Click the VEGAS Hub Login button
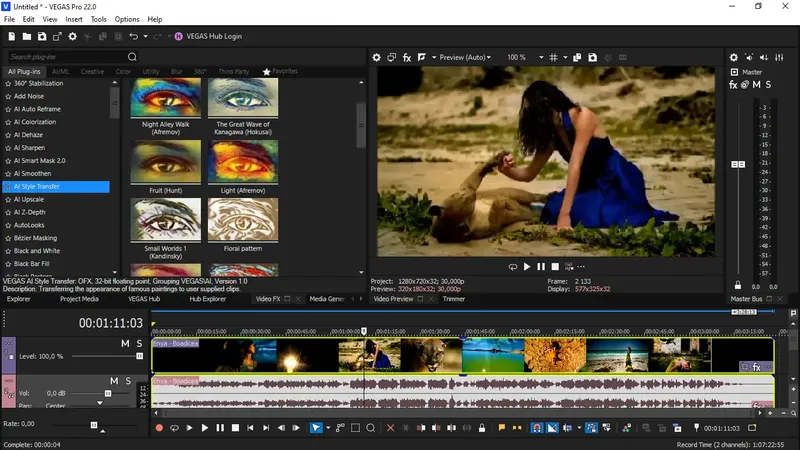800x450 pixels. [205, 37]
